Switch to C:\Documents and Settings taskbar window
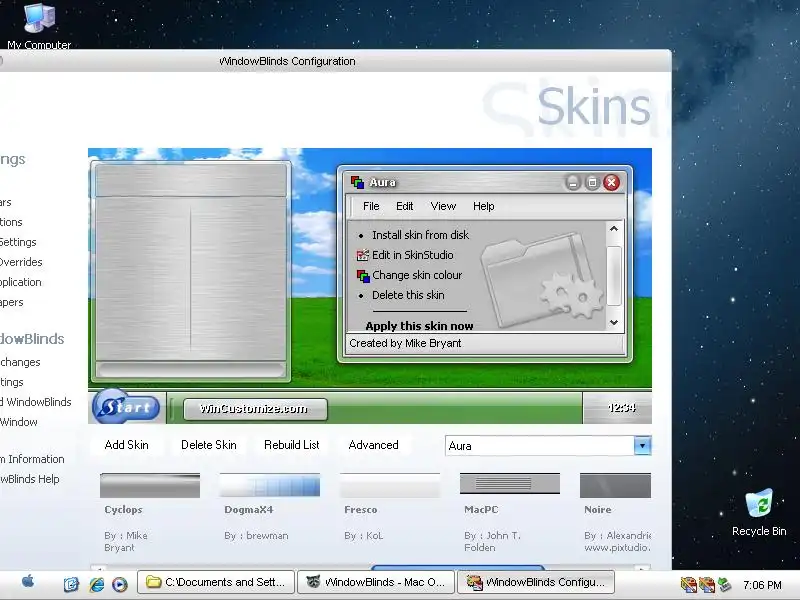Screen dimensions: 800x600 (216, 582)
